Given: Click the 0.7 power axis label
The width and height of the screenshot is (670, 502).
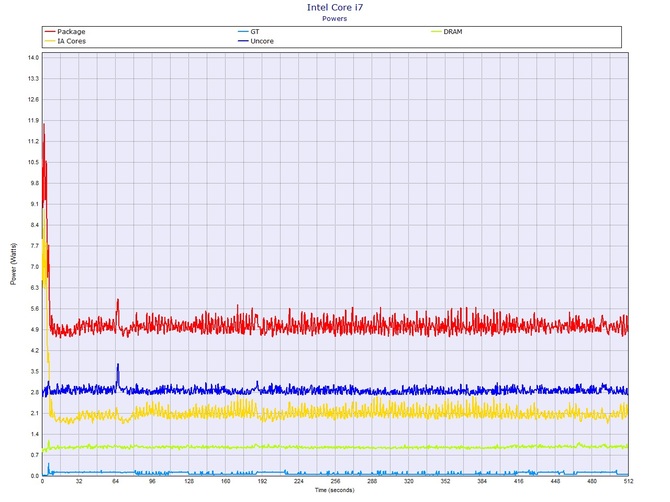Looking at the screenshot, I should pyautogui.click(x=34, y=455).
